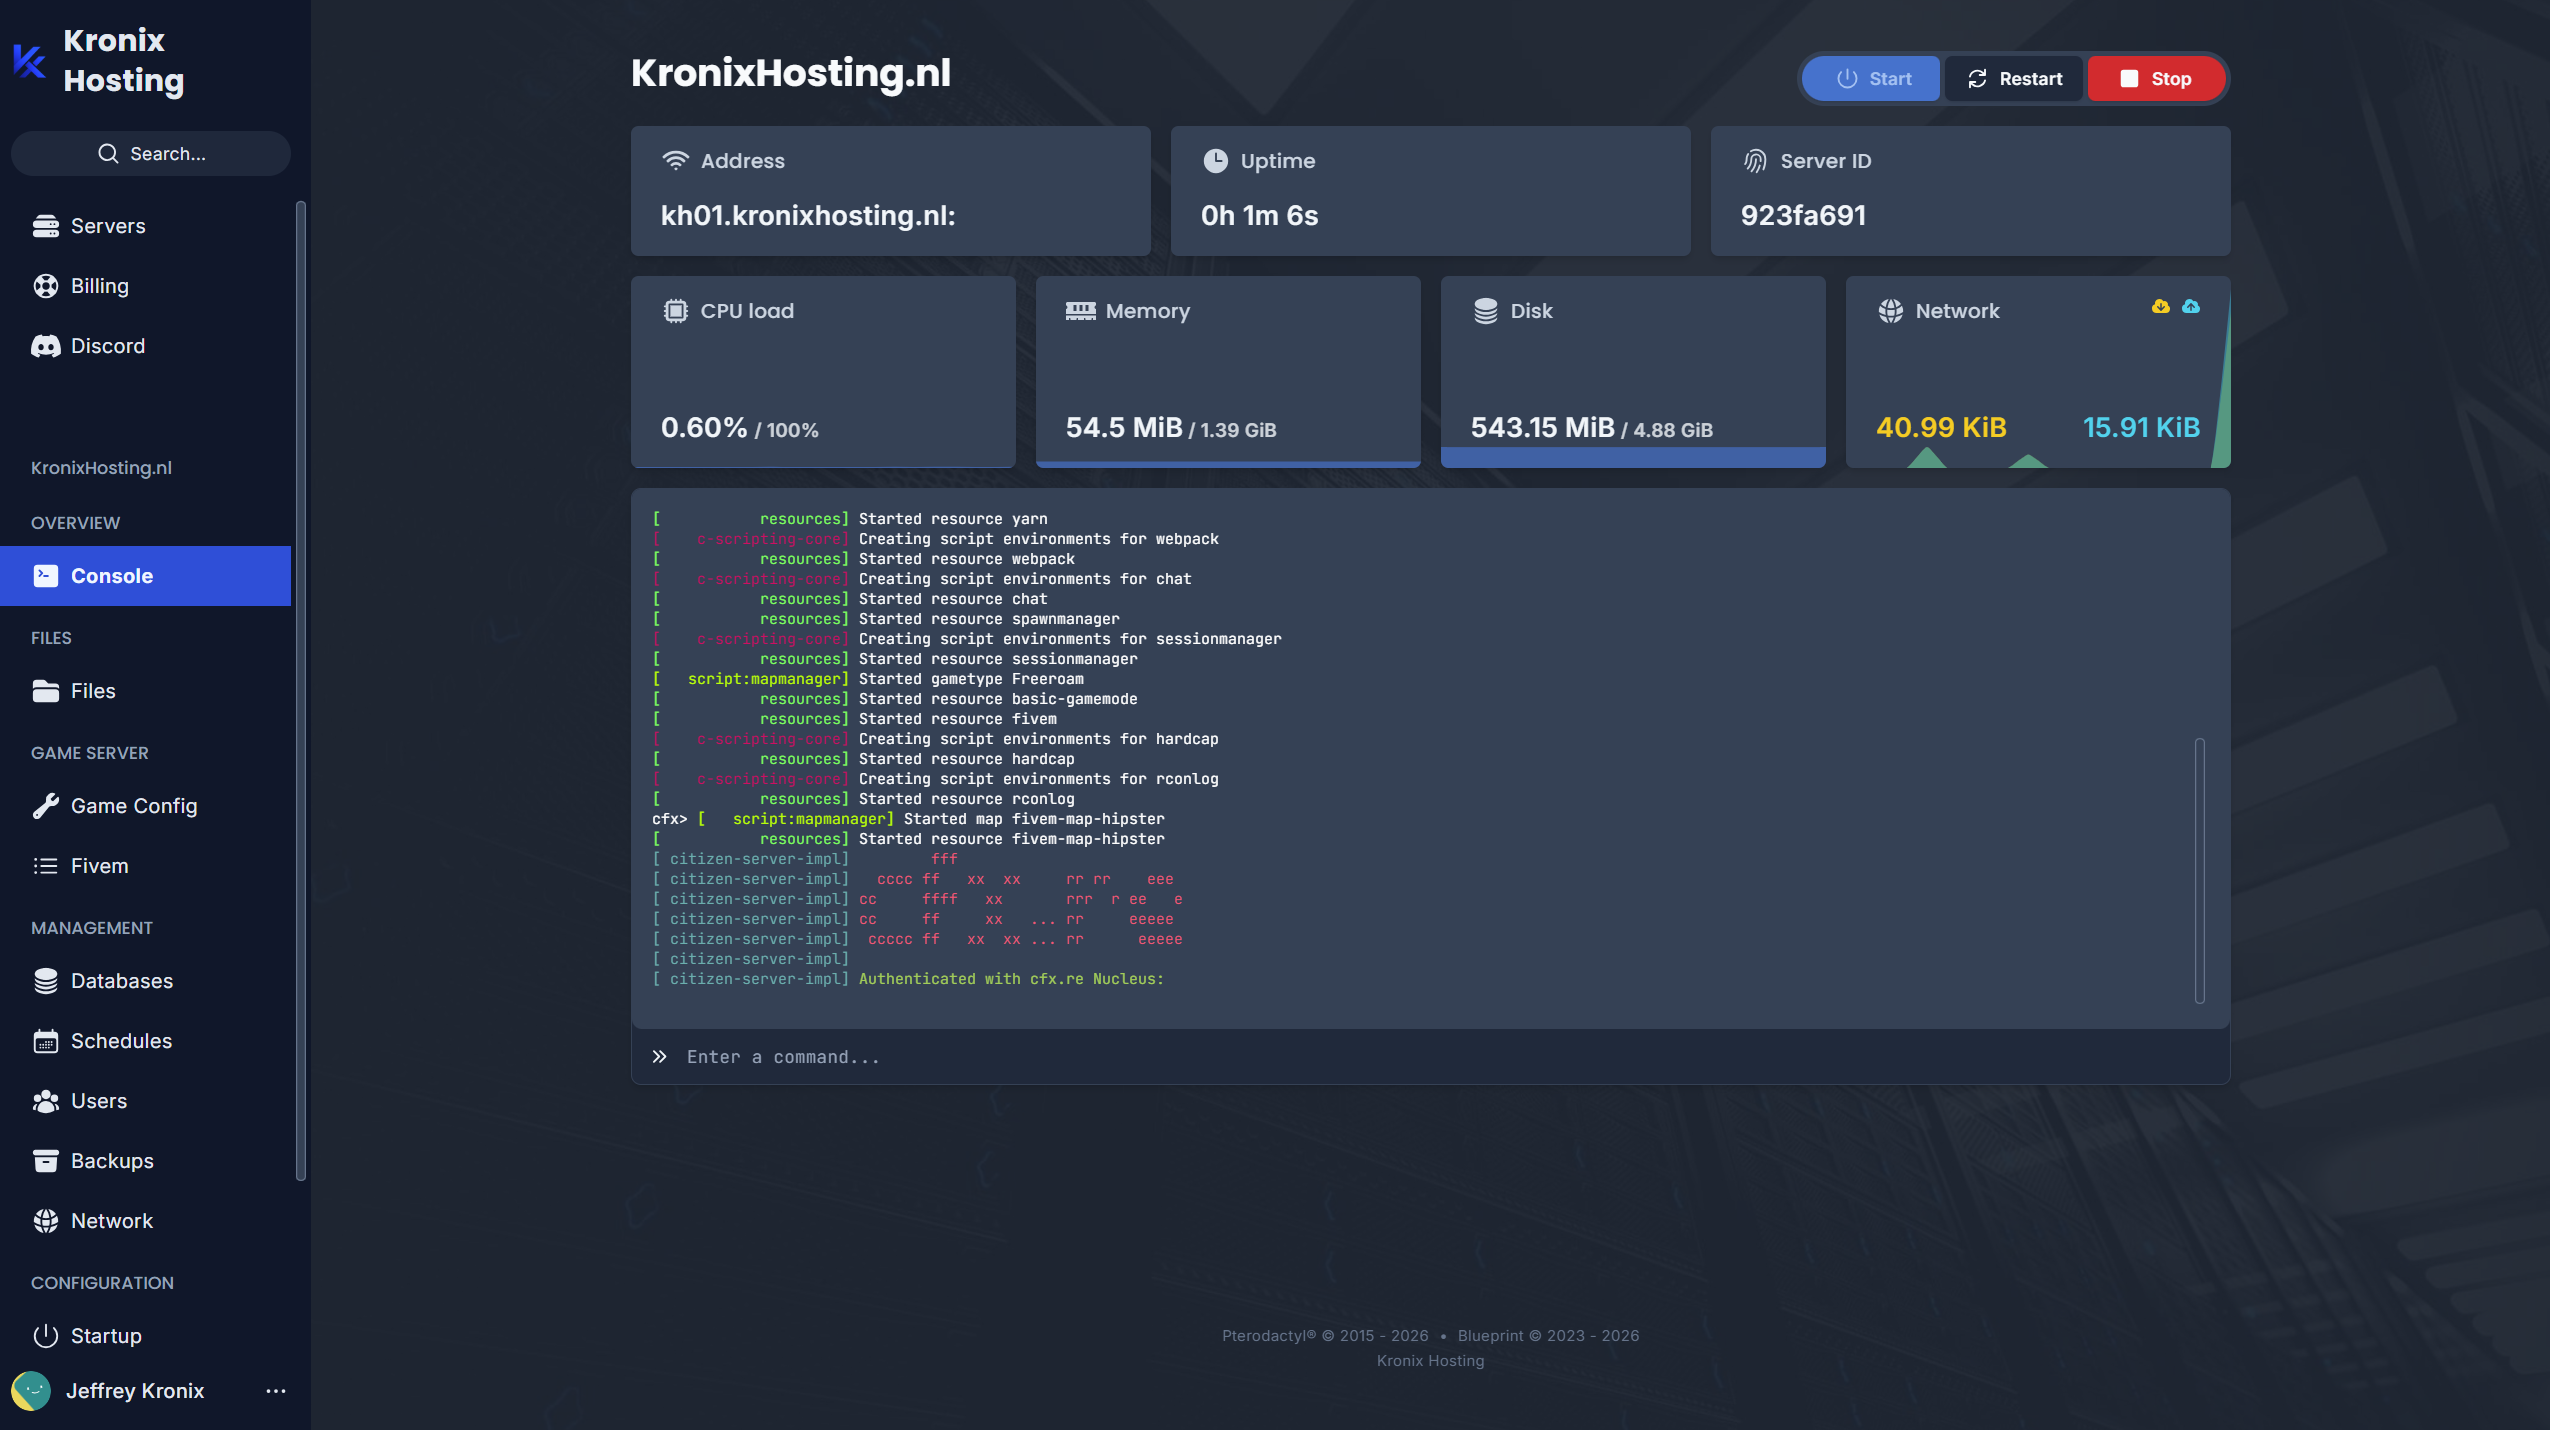
Task: Click the 40.99 KiB download value
Action: [1941, 428]
